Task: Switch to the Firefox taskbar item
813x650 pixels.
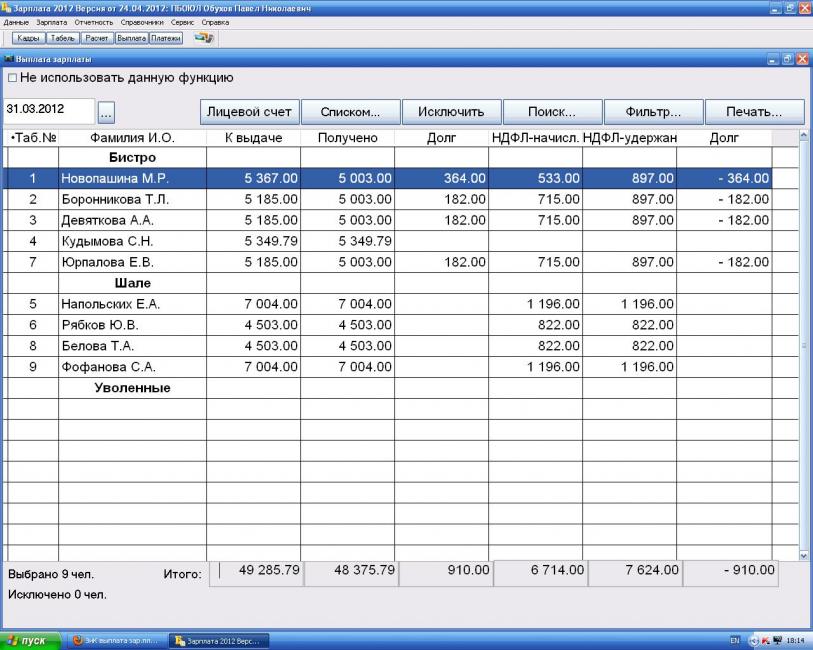Action: (x=116, y=641)
